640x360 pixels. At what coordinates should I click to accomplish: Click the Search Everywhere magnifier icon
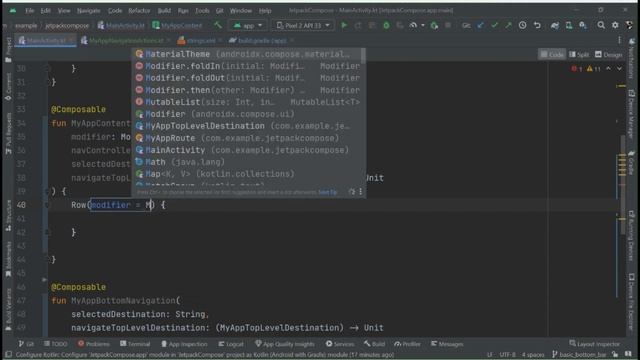point(601,25)
